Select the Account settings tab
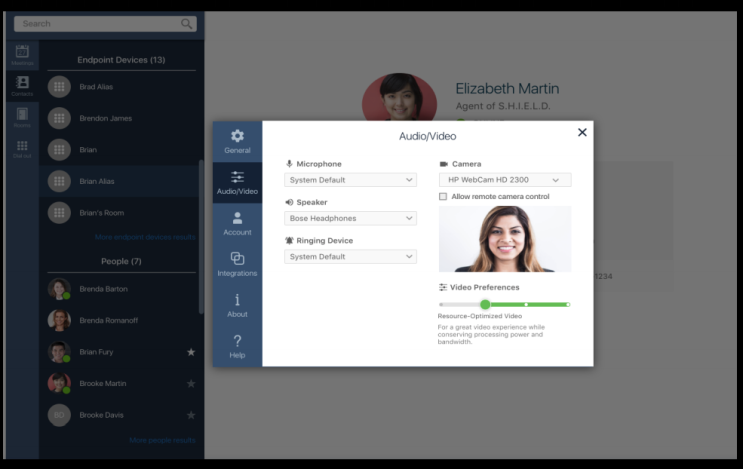This screenshot has width=743, height=469. tap(237, 223)
